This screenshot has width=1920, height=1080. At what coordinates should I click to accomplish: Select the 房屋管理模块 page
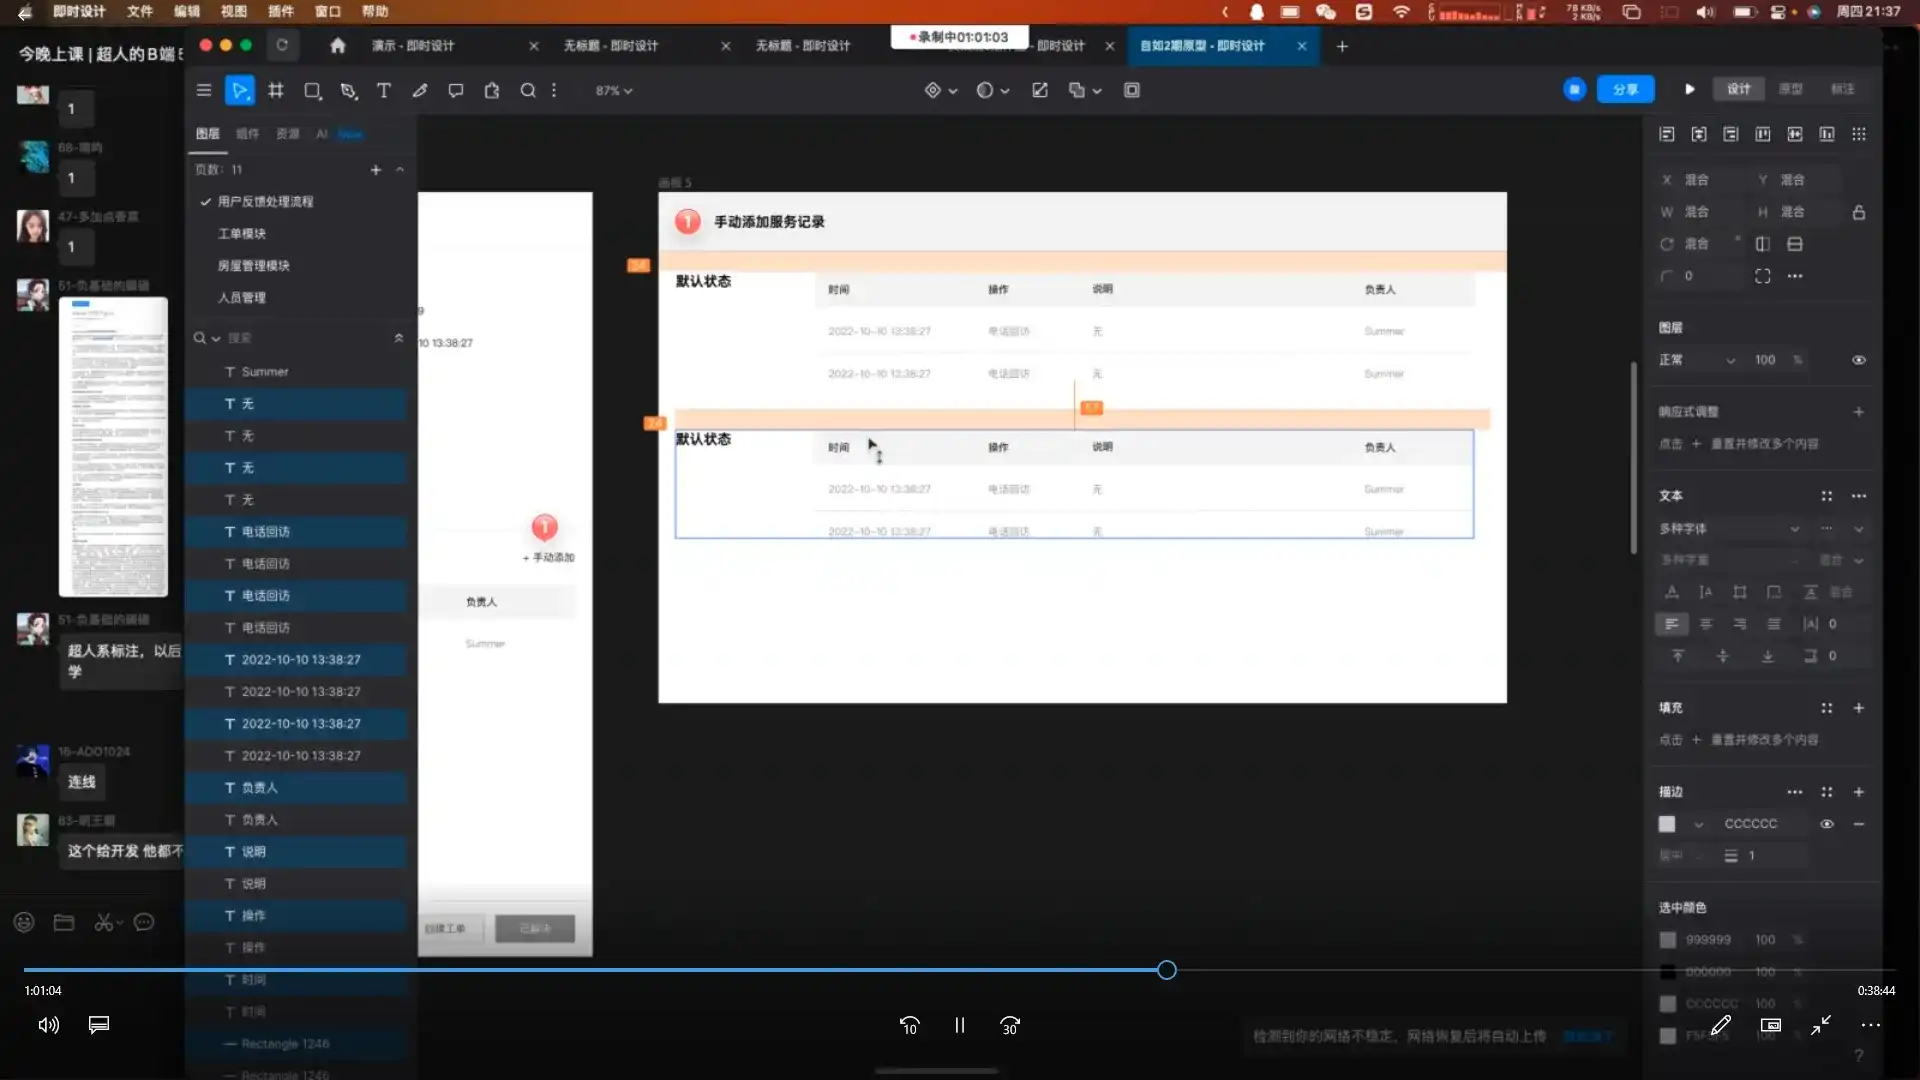coord(253,265)
